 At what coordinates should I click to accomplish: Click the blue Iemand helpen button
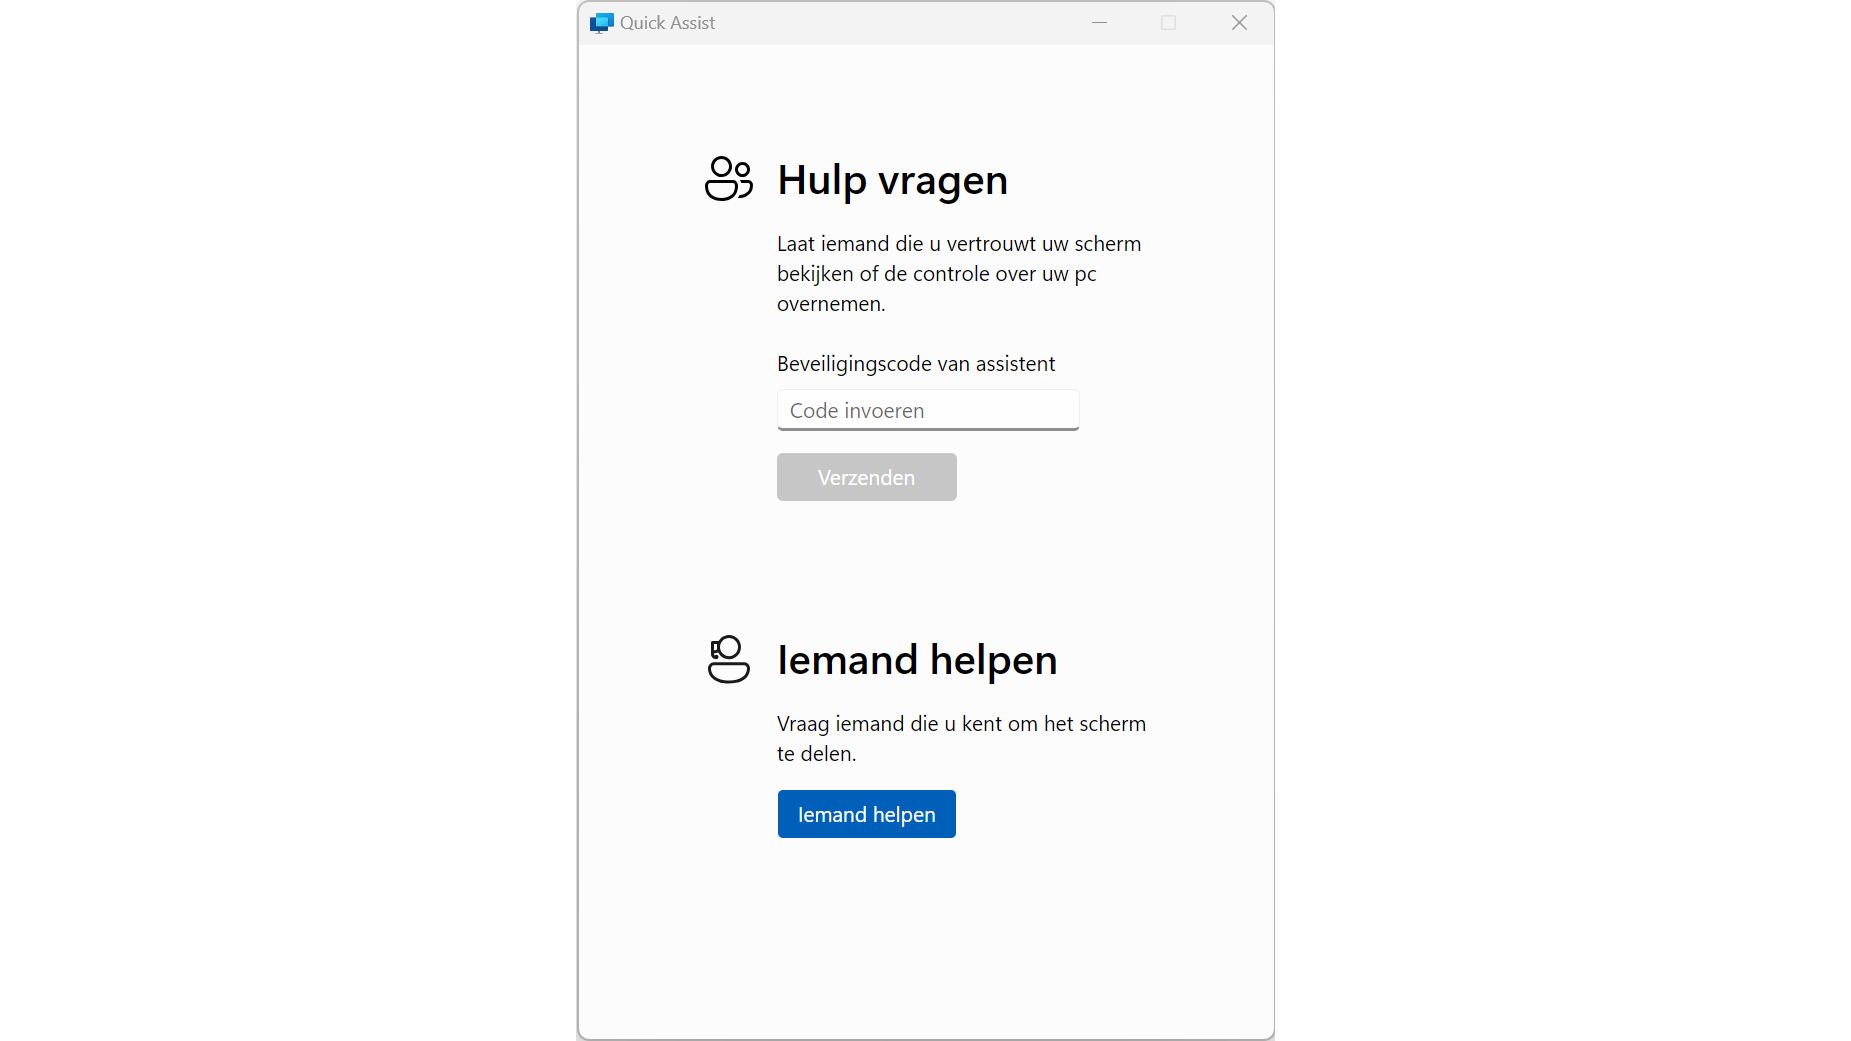click(x=867, y=814)
